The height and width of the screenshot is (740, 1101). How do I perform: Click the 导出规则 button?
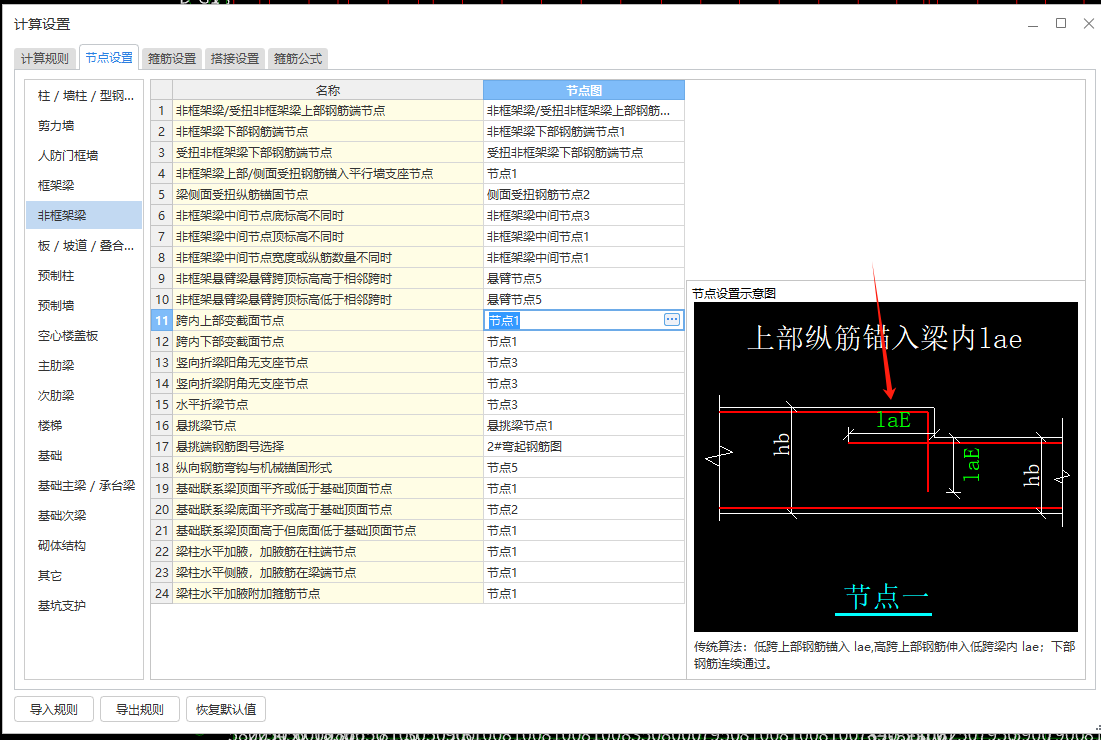(140, 709)
